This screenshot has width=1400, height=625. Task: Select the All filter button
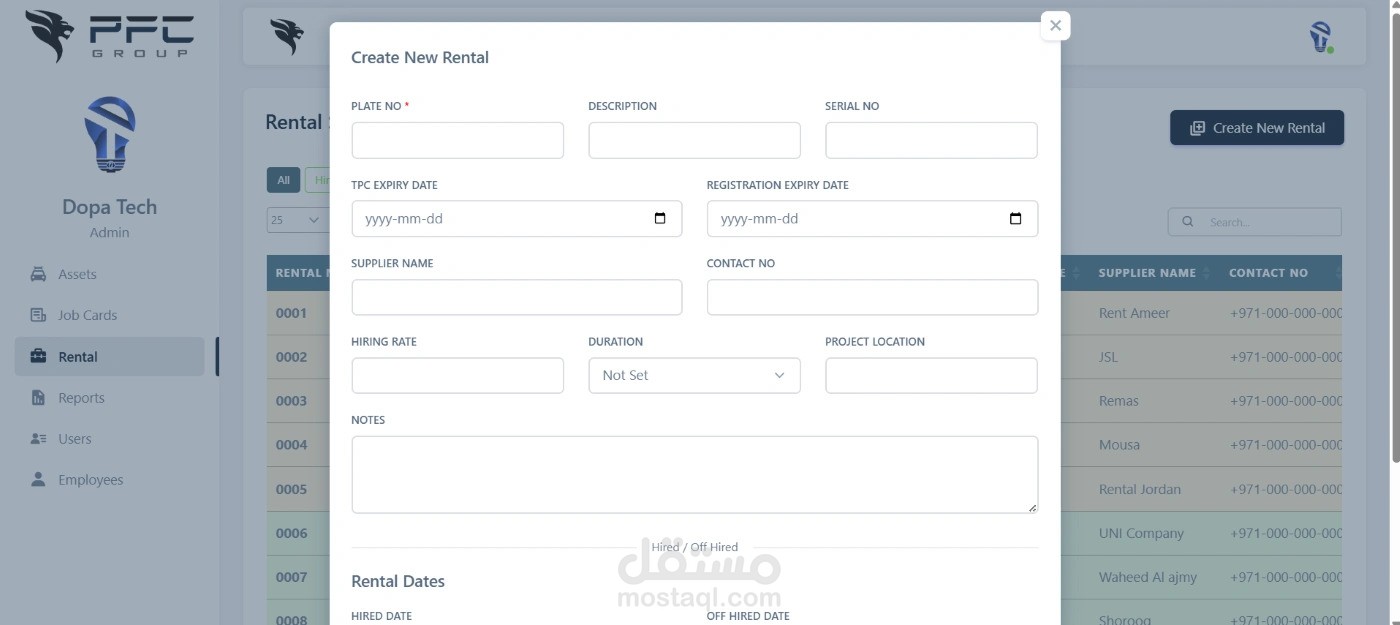pos(283,180)
